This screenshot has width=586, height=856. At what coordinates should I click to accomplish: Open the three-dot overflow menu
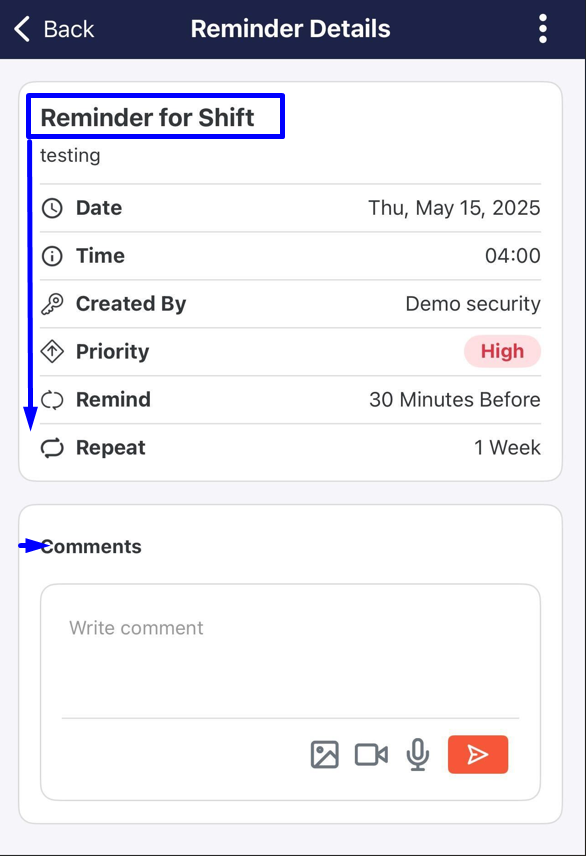point(542,29)
